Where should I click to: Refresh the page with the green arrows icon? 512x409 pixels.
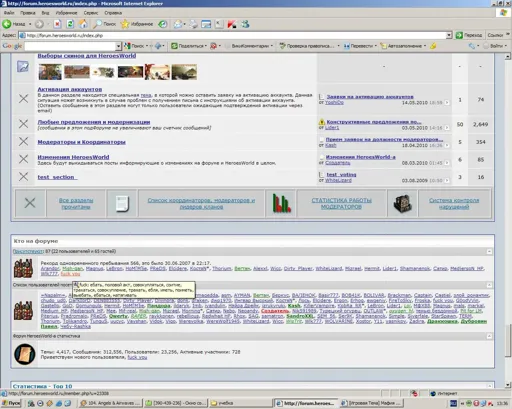point(70,24)
